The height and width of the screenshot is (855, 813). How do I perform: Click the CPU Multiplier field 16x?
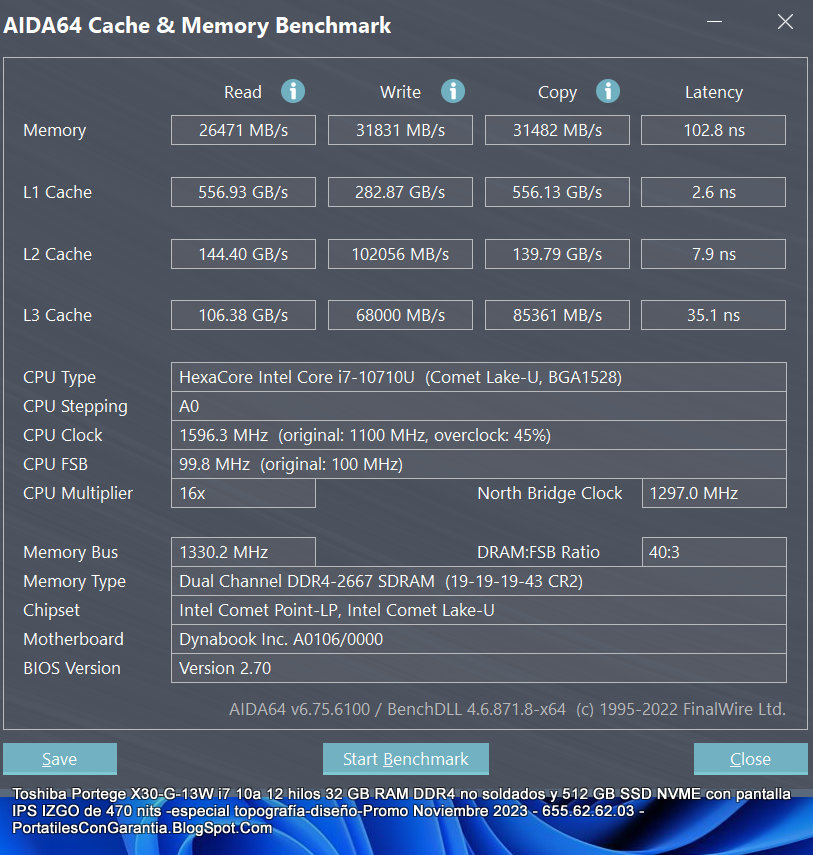[x=243, y=493]
